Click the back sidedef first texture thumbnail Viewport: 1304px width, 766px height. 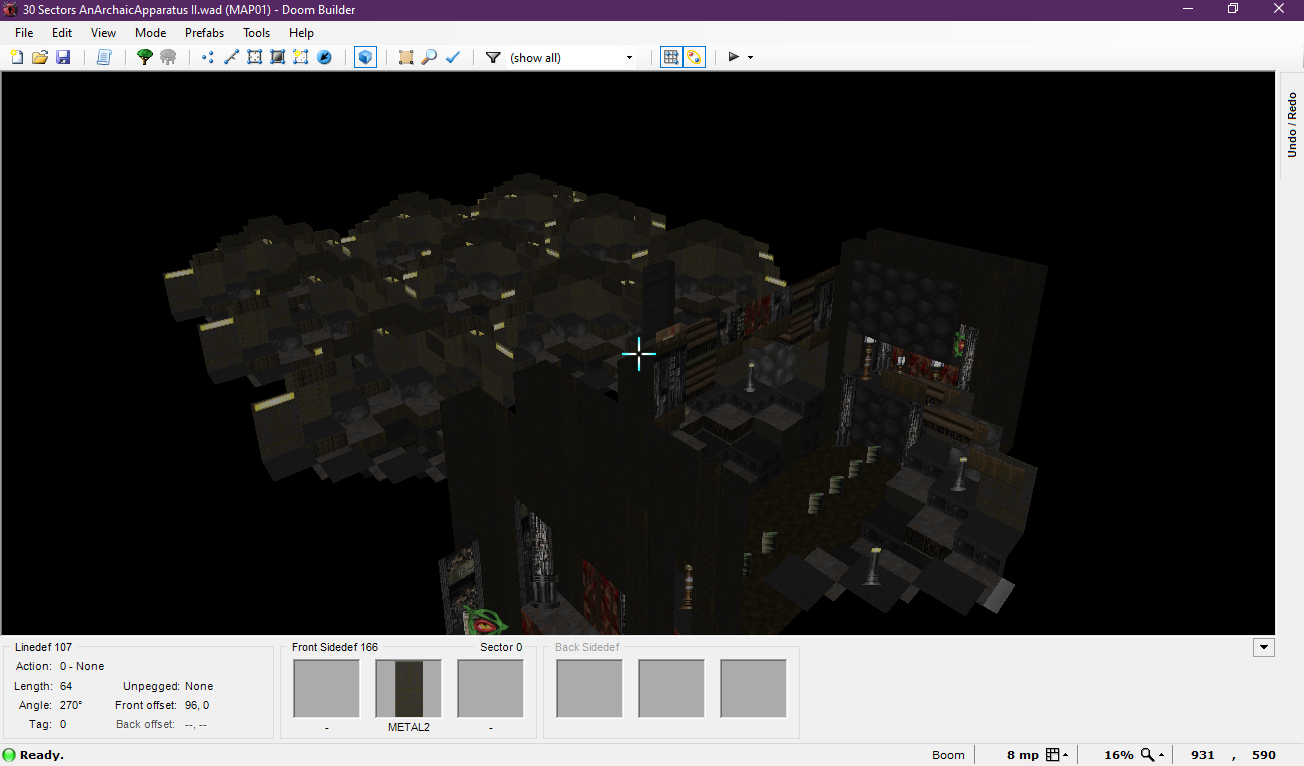click(x=590, y=689)
